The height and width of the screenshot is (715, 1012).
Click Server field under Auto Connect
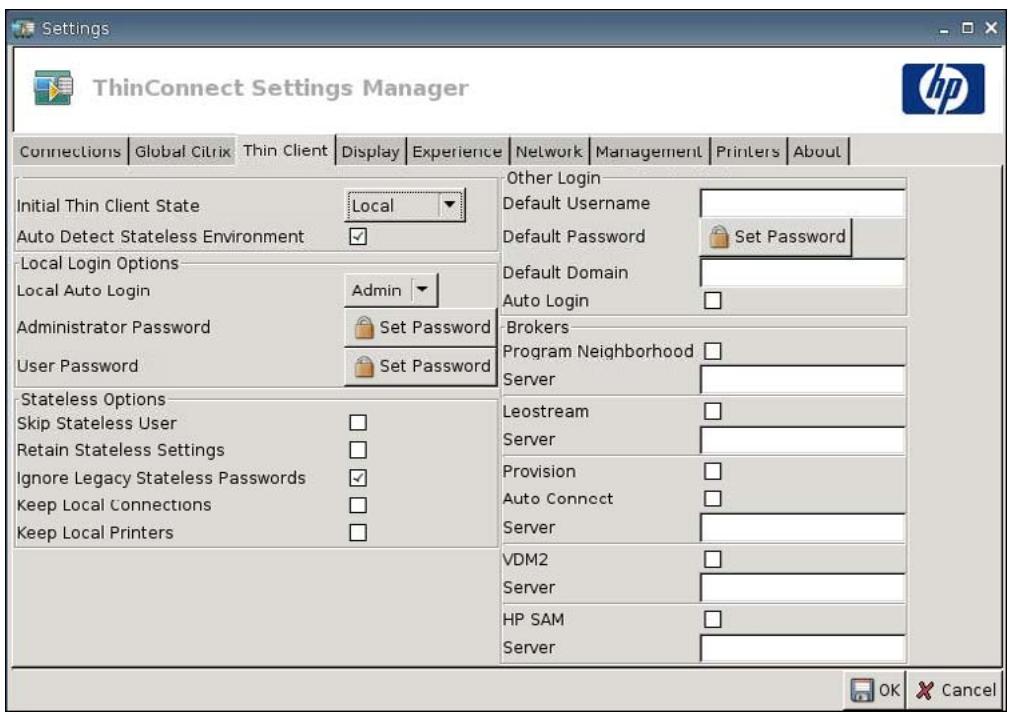click(803, 527)
